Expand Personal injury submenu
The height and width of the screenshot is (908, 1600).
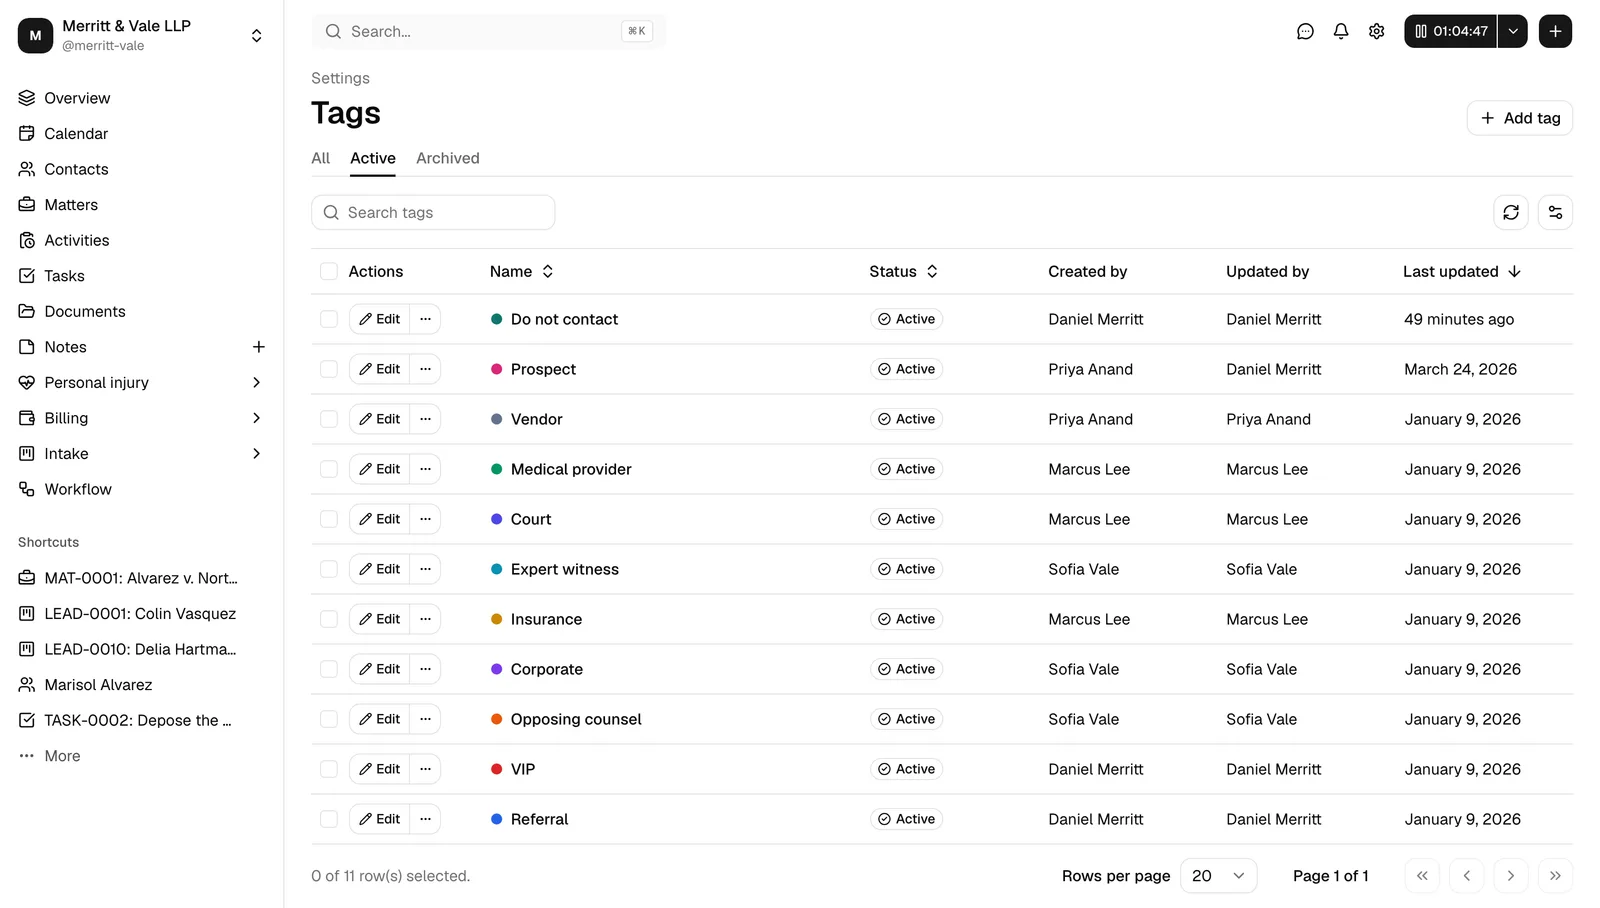256,382
